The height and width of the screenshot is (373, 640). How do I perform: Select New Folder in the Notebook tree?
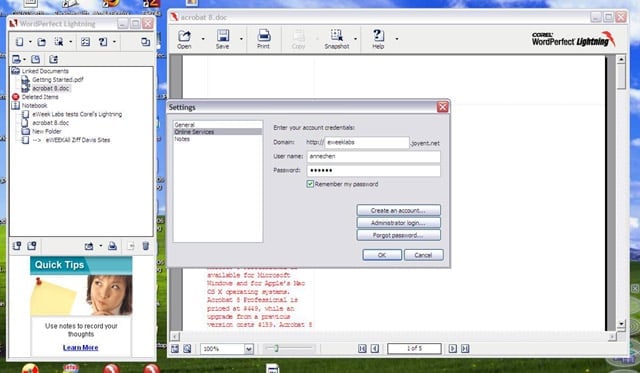47,131
